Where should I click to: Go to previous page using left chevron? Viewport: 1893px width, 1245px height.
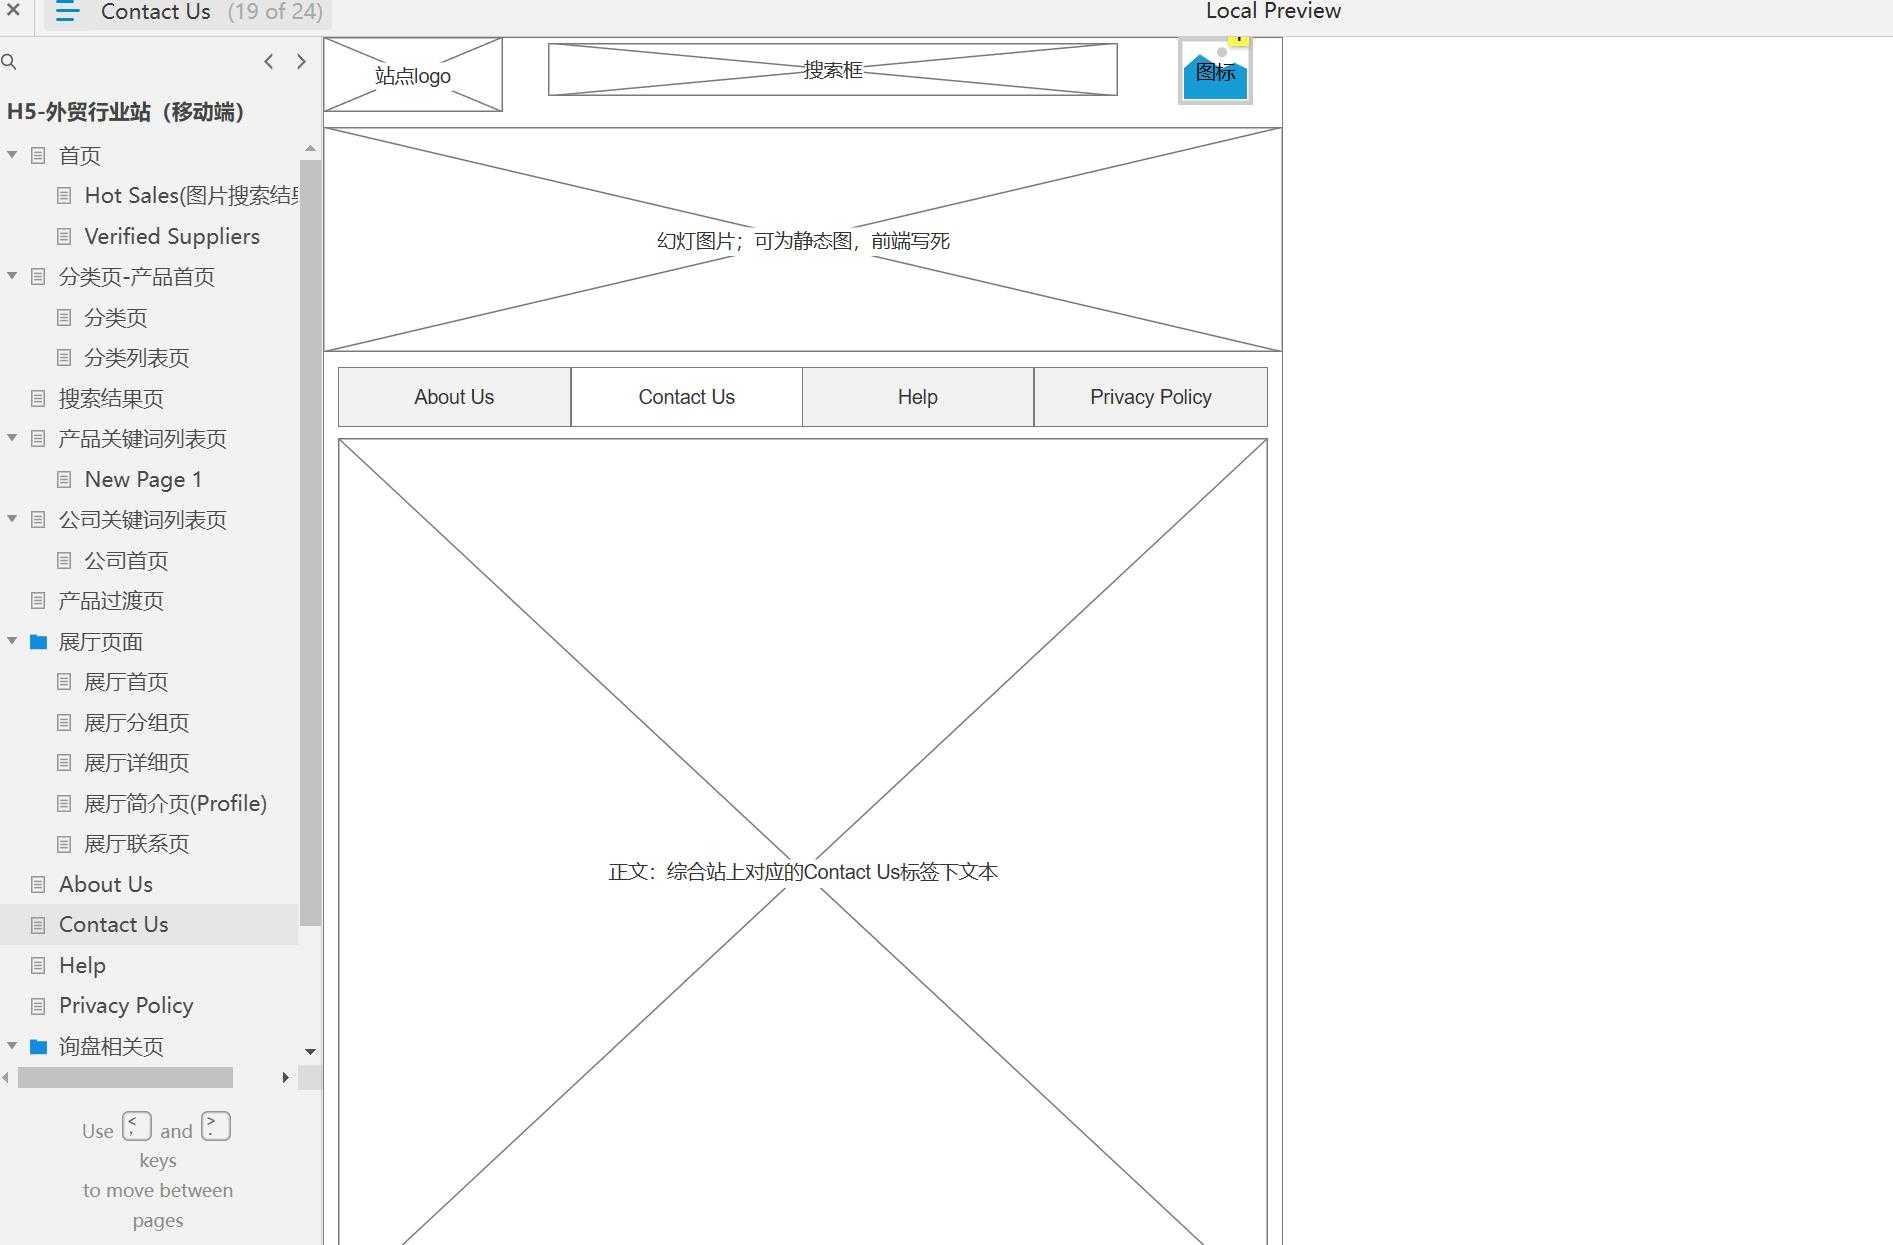click(269, 62)
